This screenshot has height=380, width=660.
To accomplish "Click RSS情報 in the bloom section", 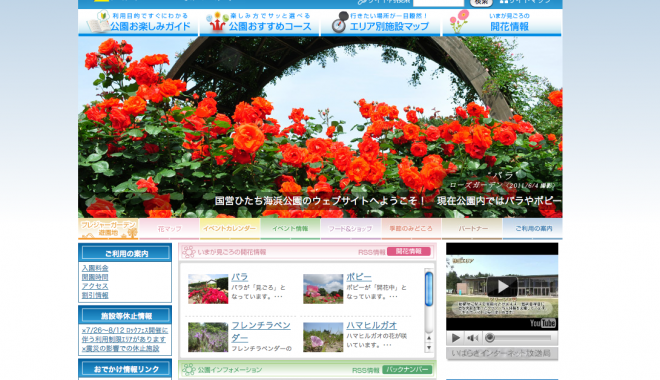I will tap(372, 252).
